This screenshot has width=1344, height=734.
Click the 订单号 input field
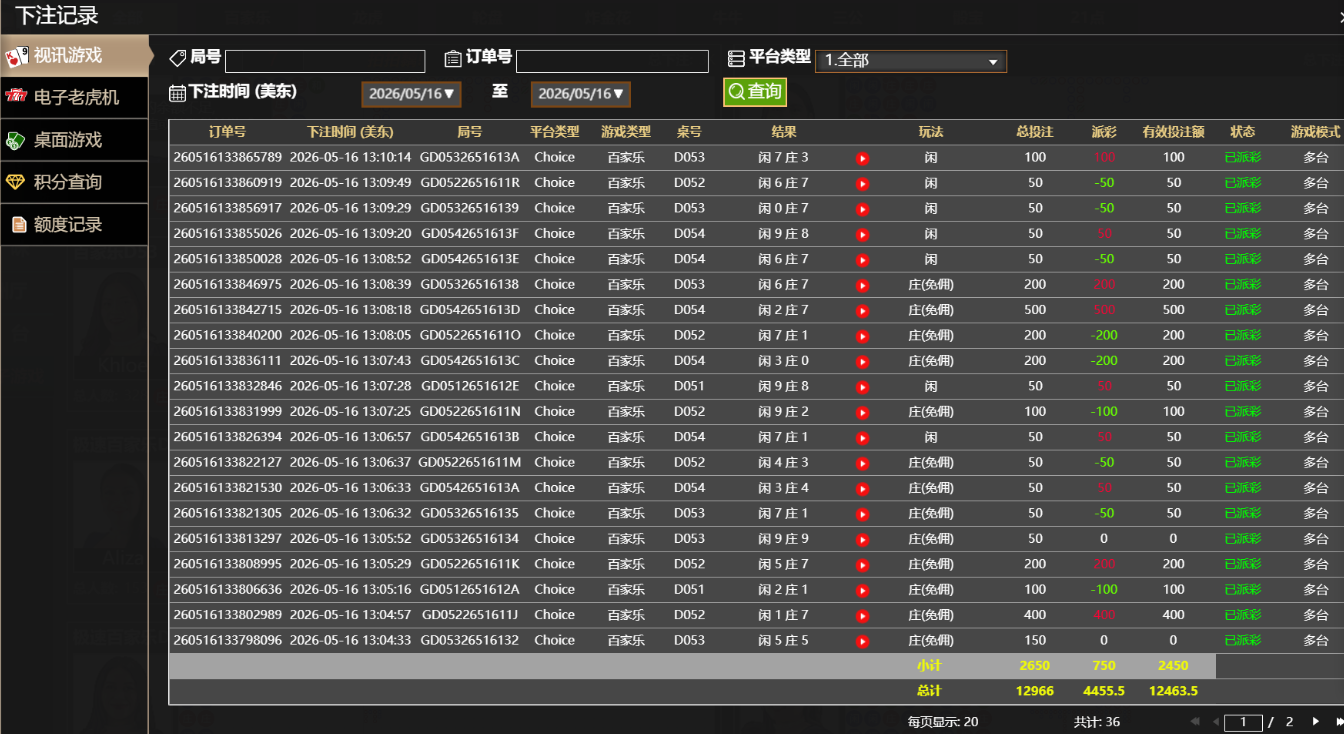[612, 61]
